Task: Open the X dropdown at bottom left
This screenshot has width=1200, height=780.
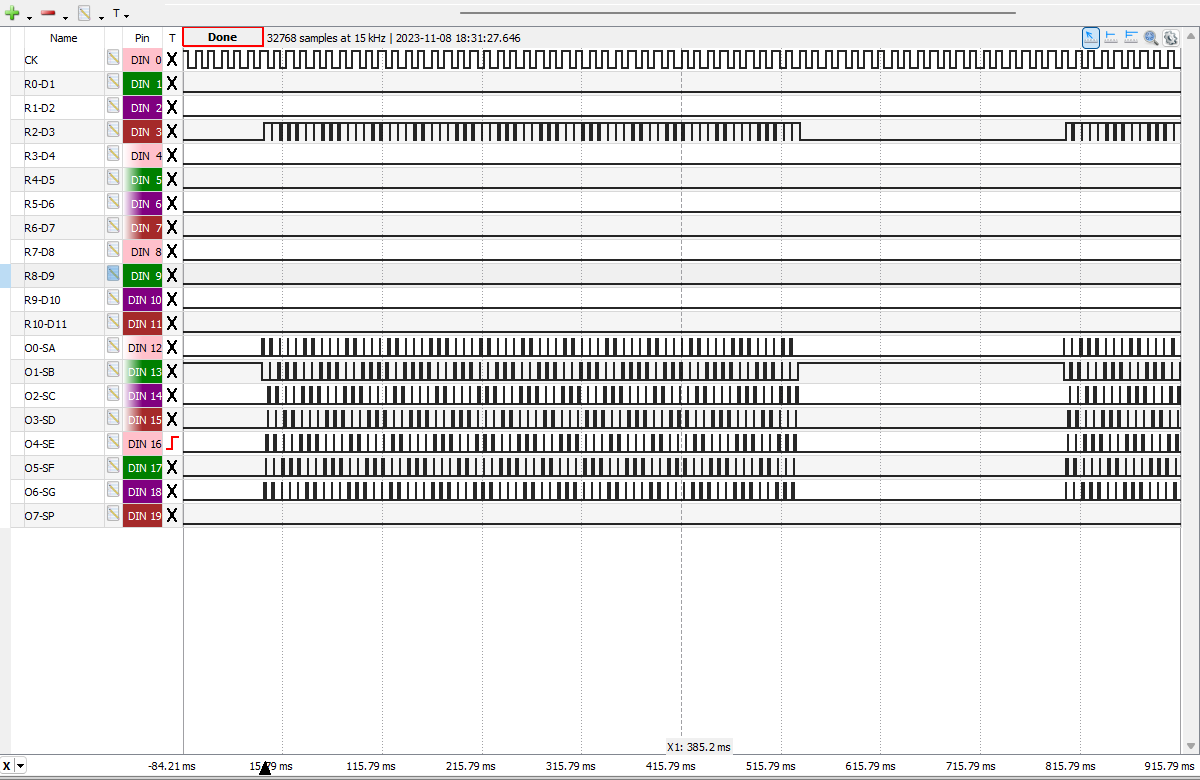Action: (x=21, y=766)
